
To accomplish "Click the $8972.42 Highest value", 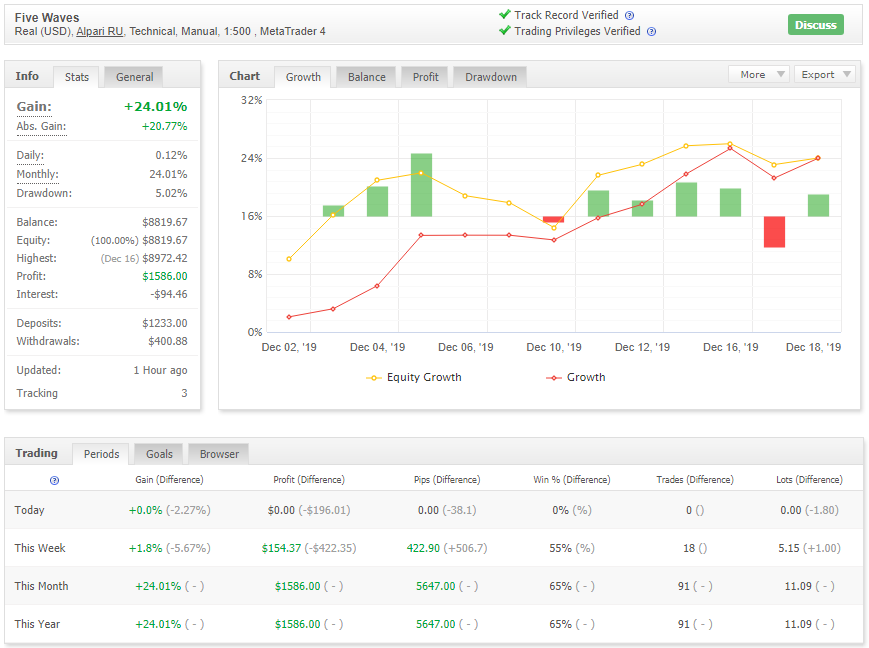I will tap(165, 258).
